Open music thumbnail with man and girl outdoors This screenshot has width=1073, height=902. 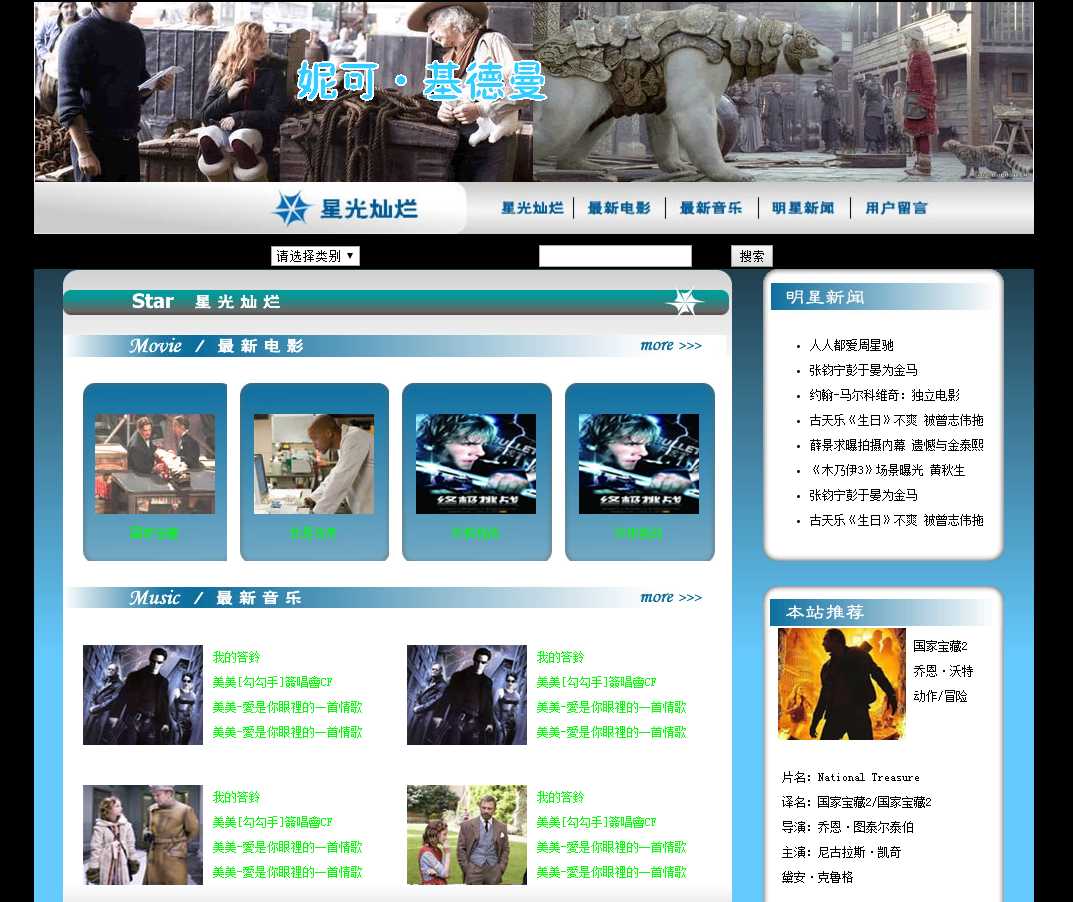tap(466, 834)
